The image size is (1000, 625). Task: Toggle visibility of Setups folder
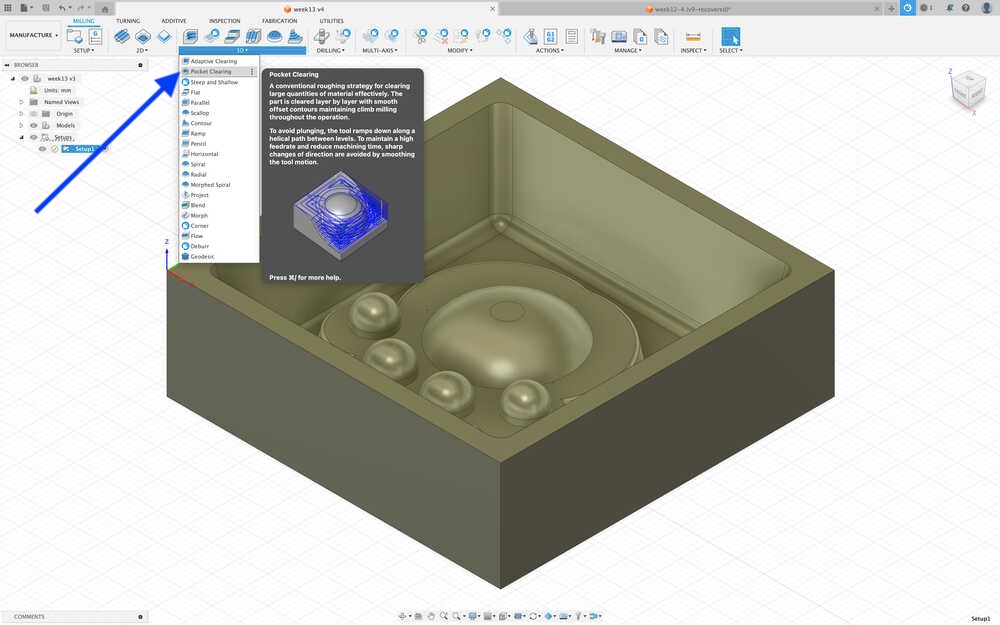[x=34, y=137]
